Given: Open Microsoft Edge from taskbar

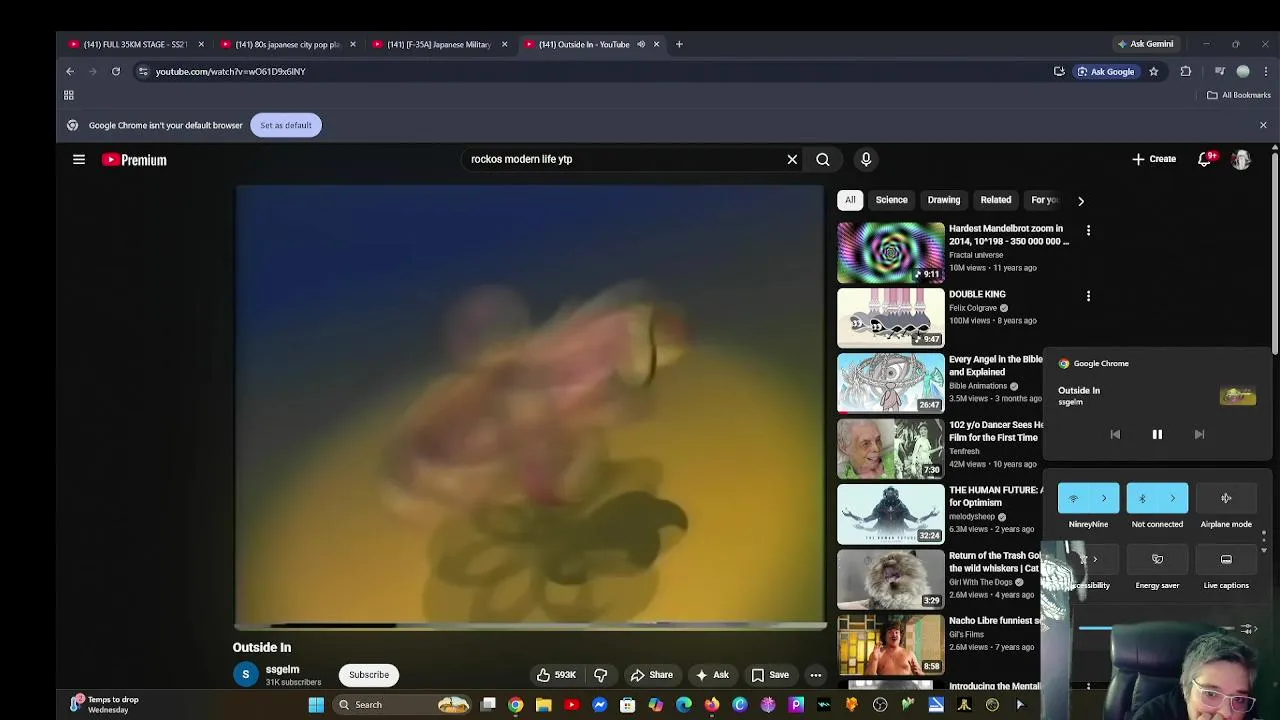Looking at the screenshot, I should point(683,705).
